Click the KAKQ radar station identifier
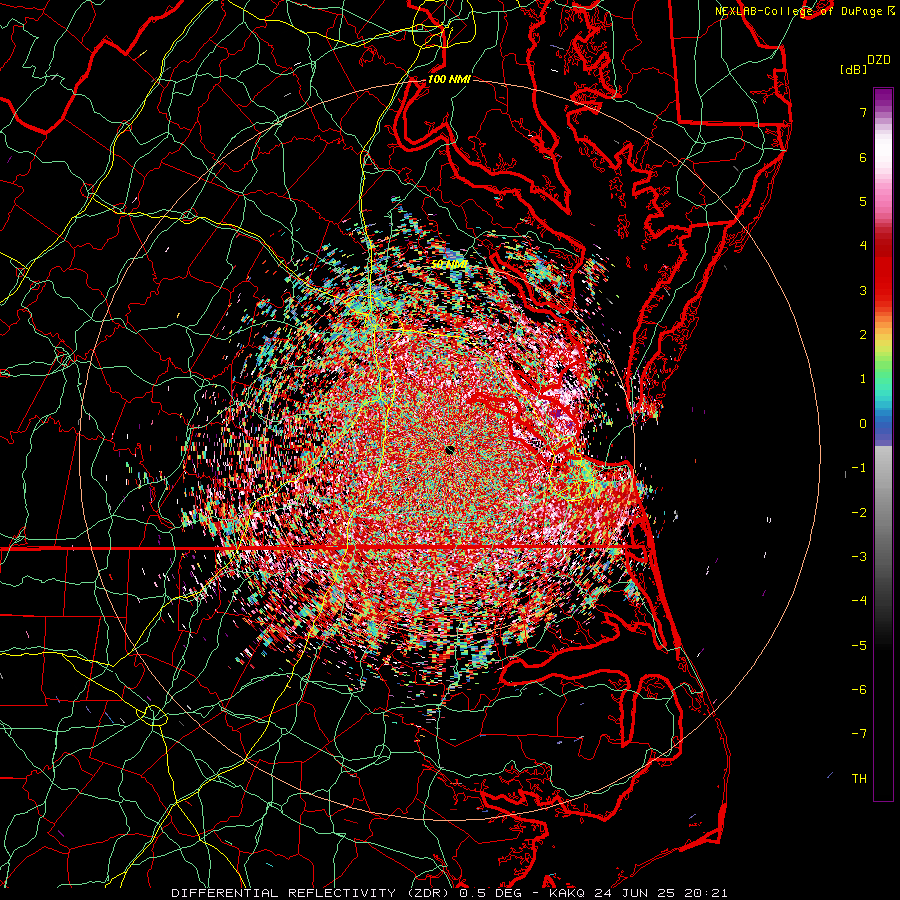The image size is (900, 900). (567, 893)
